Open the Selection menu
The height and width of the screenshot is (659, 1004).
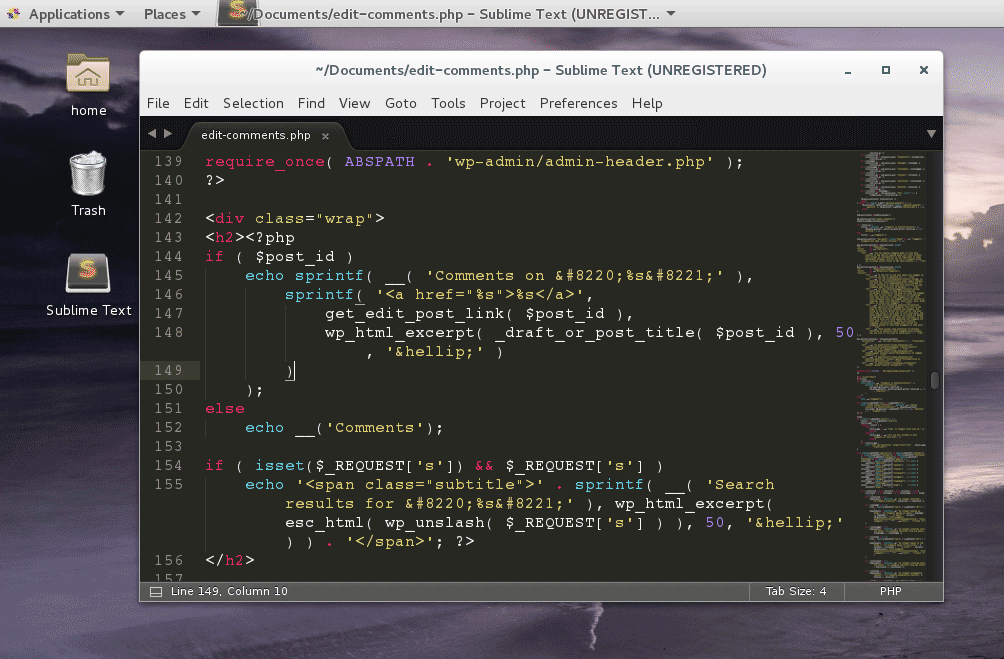coord(253,103)
